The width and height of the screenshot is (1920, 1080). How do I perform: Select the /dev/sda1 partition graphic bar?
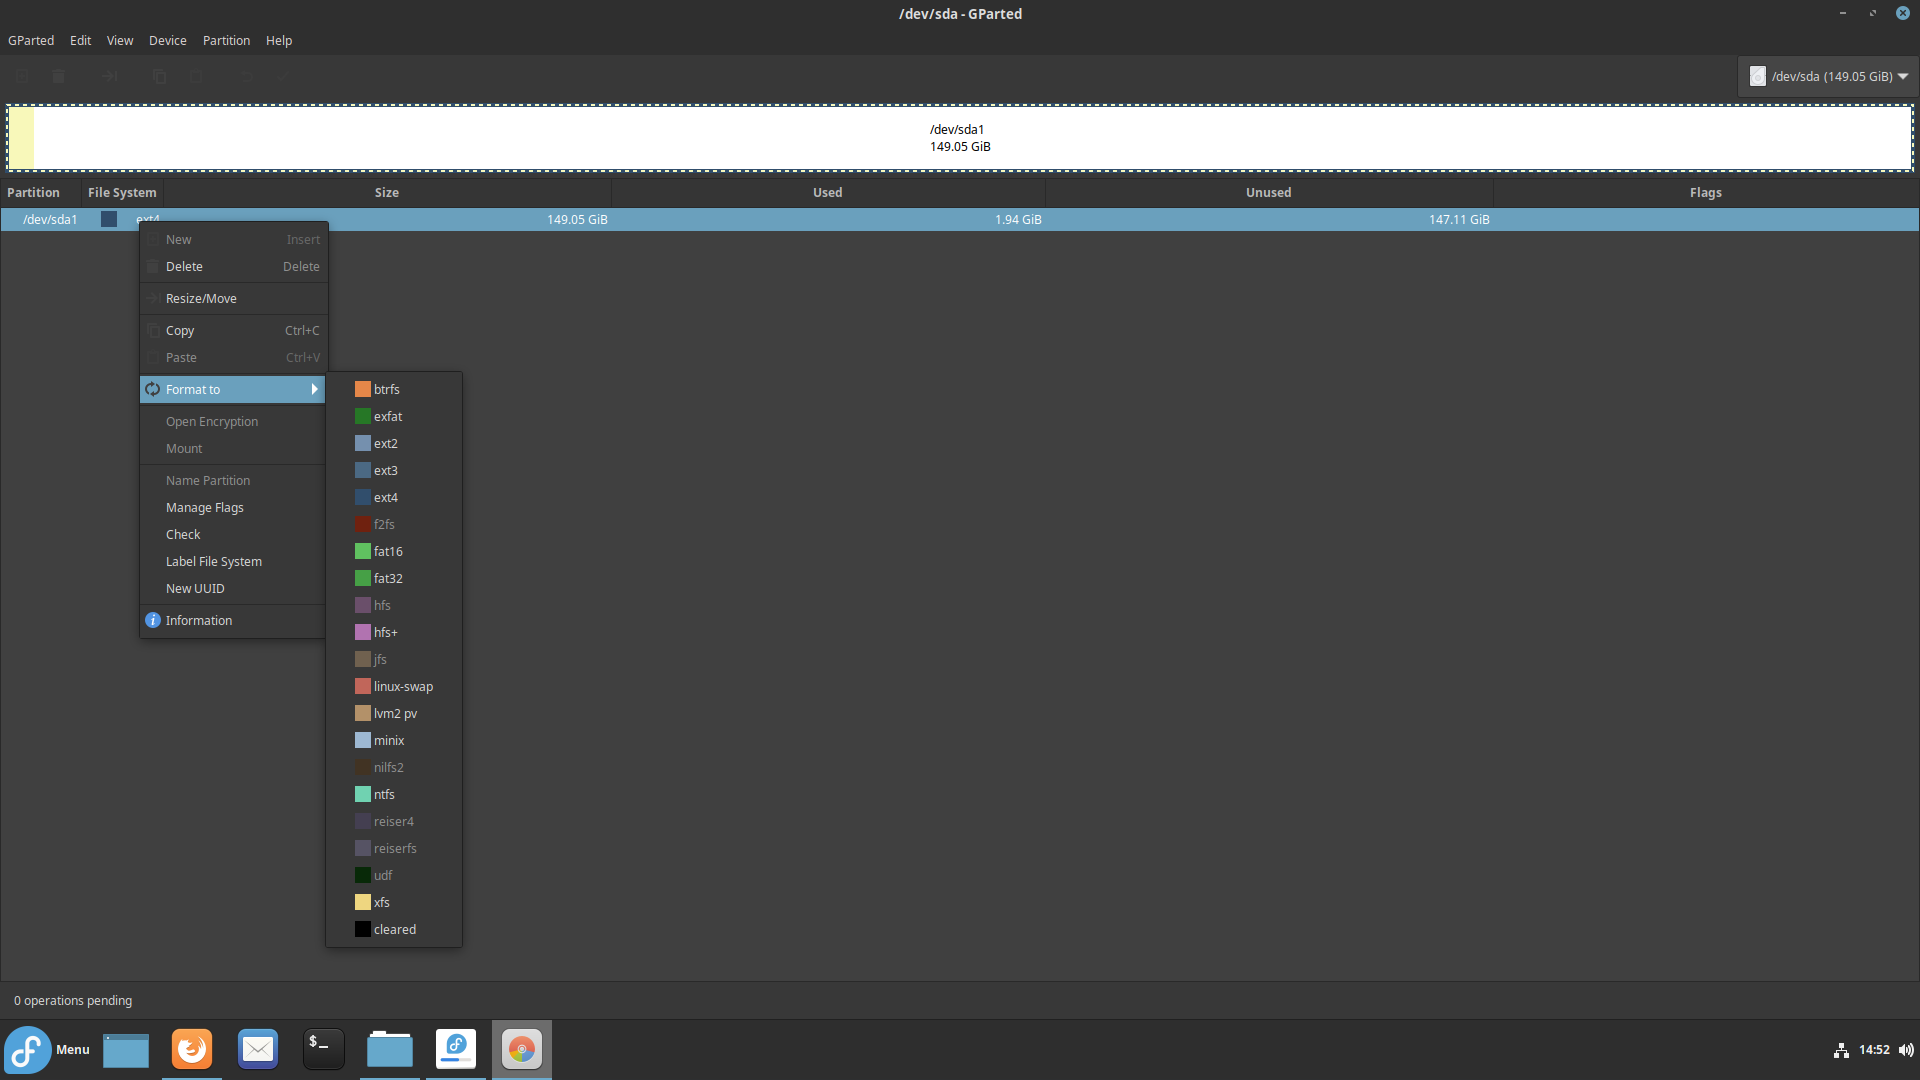click(960, 138)
